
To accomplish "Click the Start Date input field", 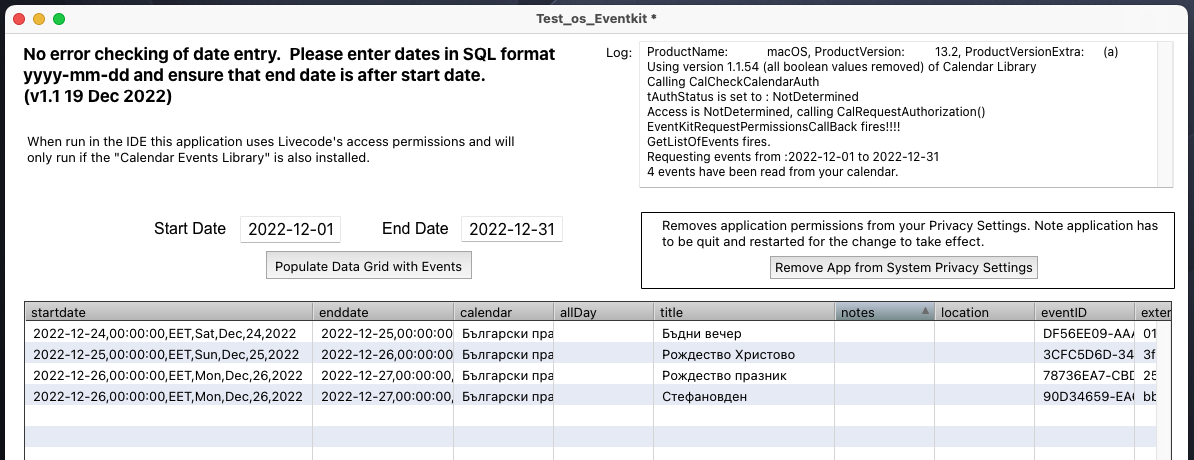I will [290, 229].
